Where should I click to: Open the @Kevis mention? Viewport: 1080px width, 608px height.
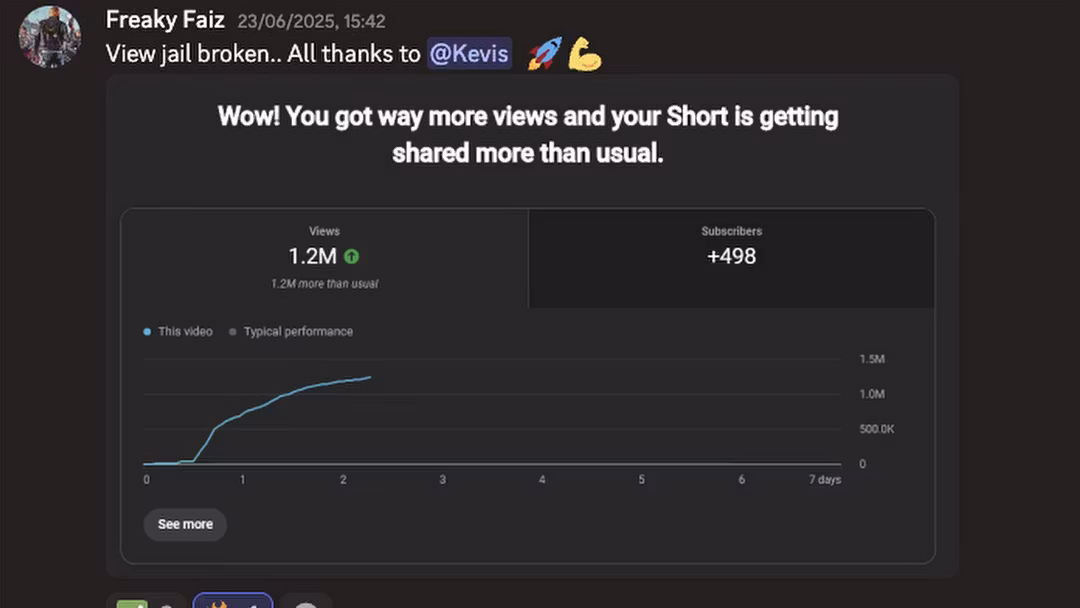(469, 54)
